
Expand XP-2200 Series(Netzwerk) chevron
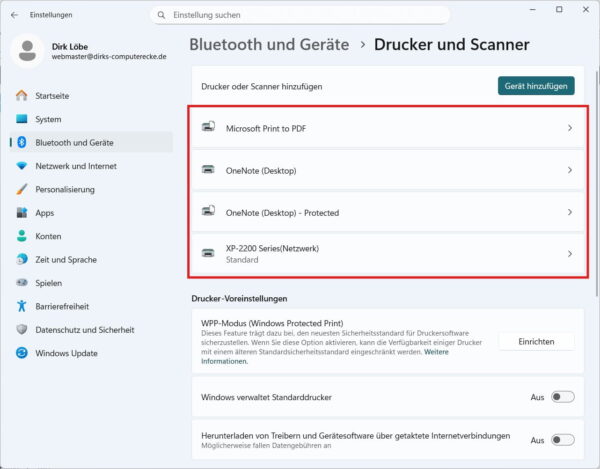(570, 254)
